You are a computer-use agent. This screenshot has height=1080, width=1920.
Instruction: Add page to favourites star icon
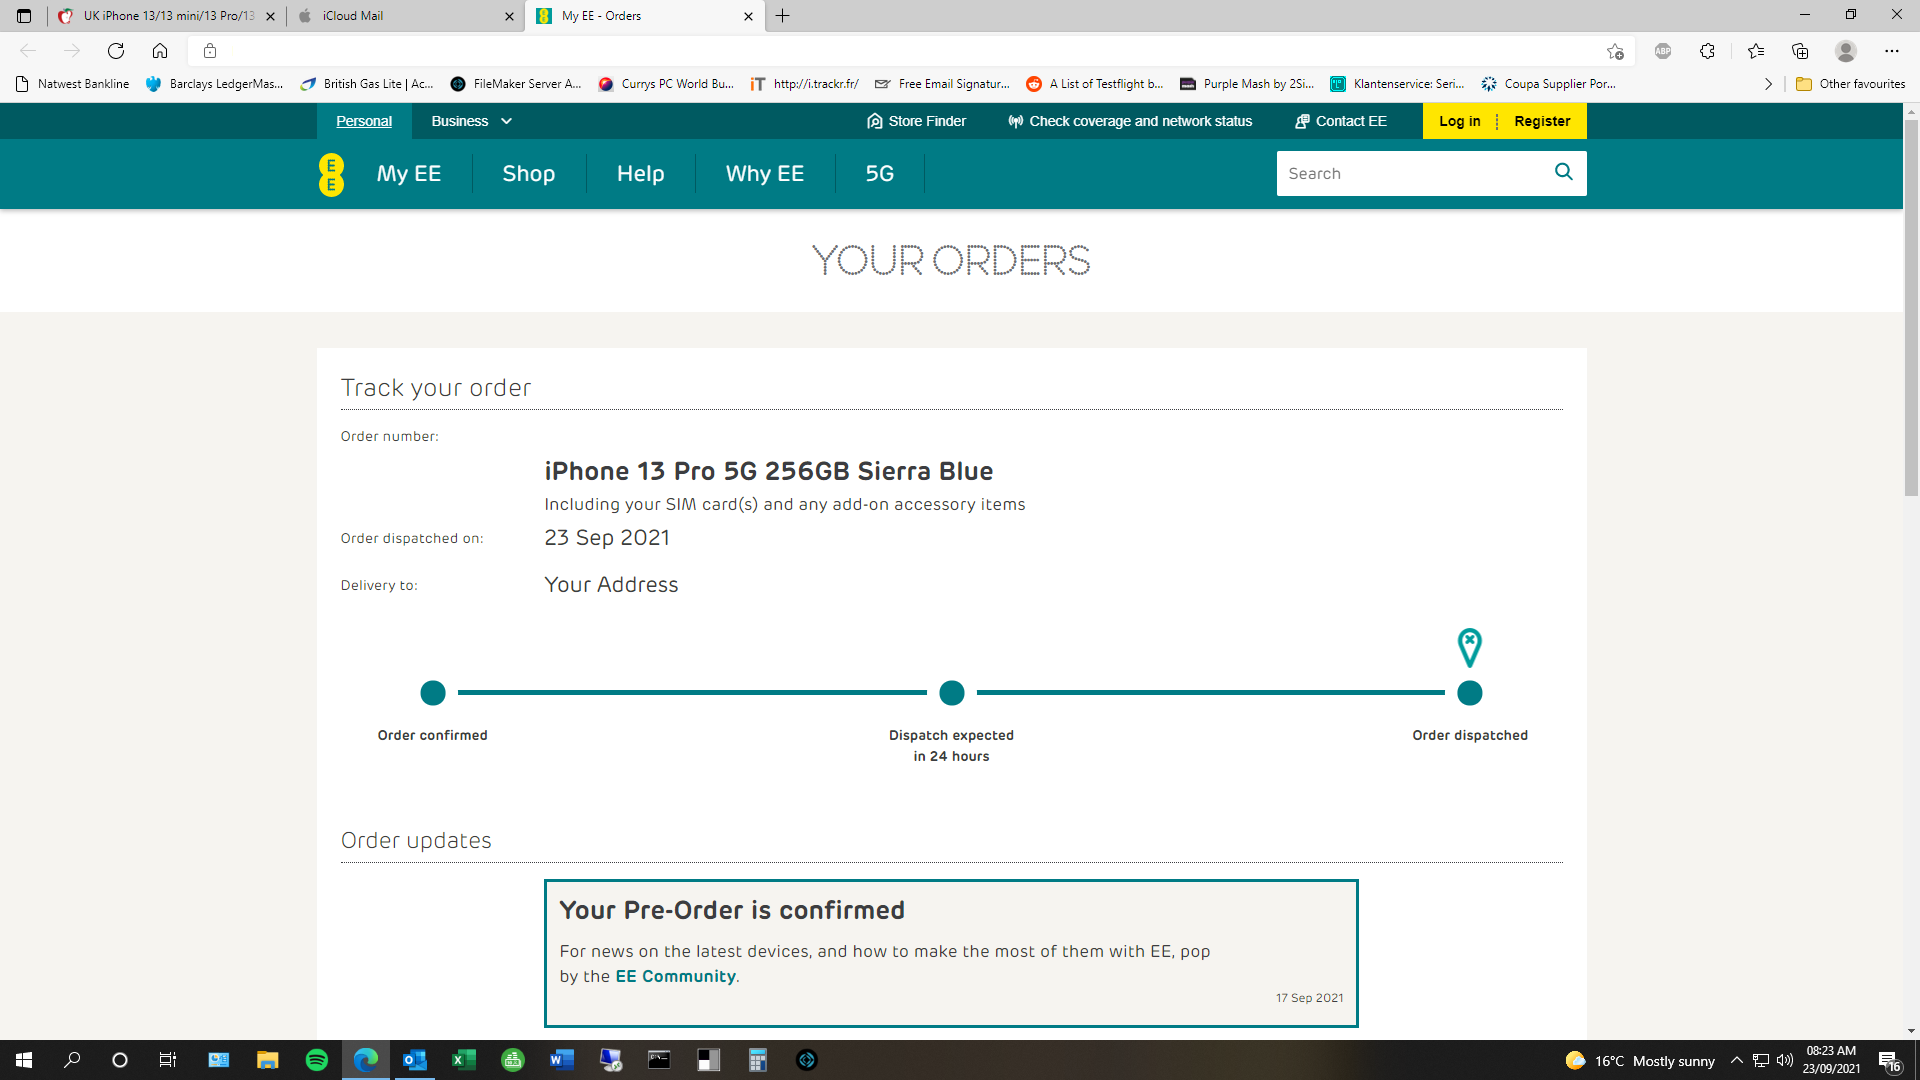click(1615, 51)
